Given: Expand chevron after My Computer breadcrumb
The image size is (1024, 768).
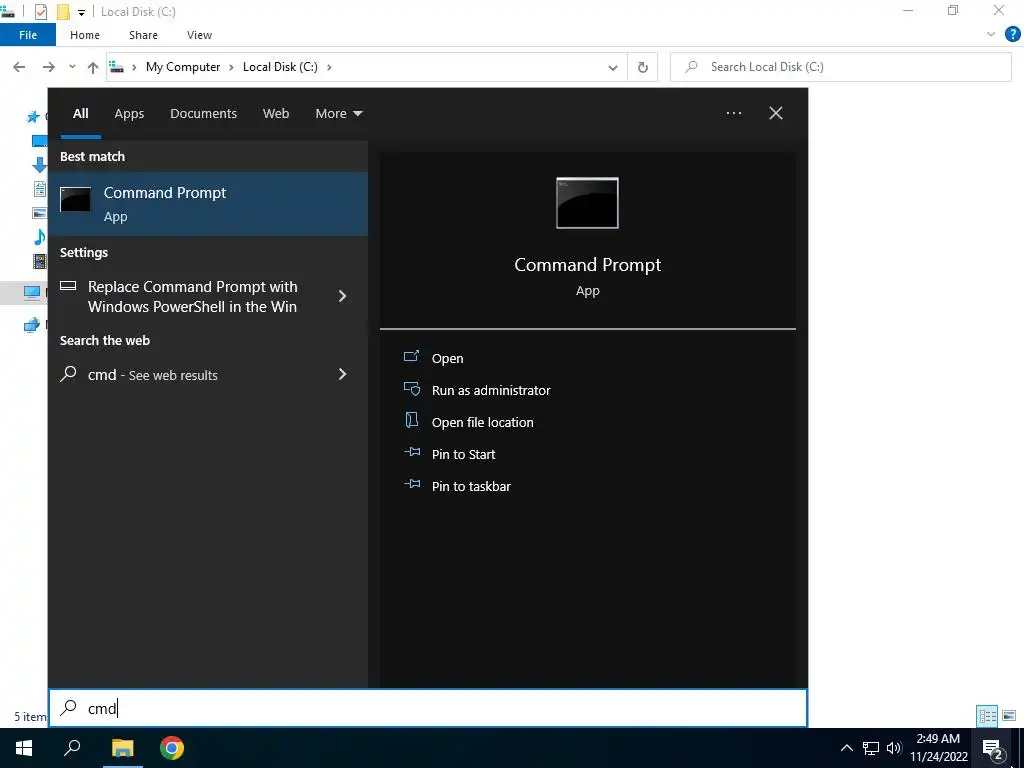Looking at the screenshot, I should coord(231,67).
